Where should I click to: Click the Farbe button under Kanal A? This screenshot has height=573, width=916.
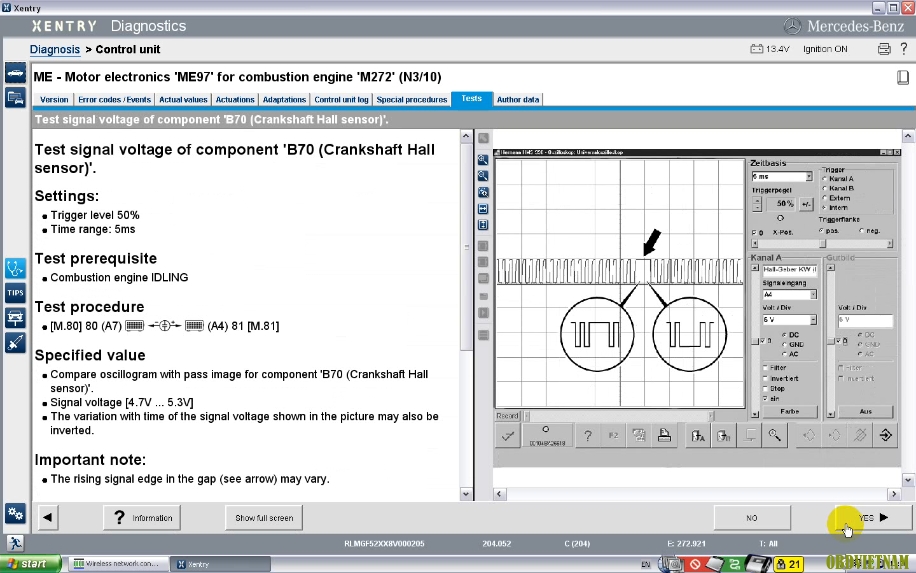point(789,411)
